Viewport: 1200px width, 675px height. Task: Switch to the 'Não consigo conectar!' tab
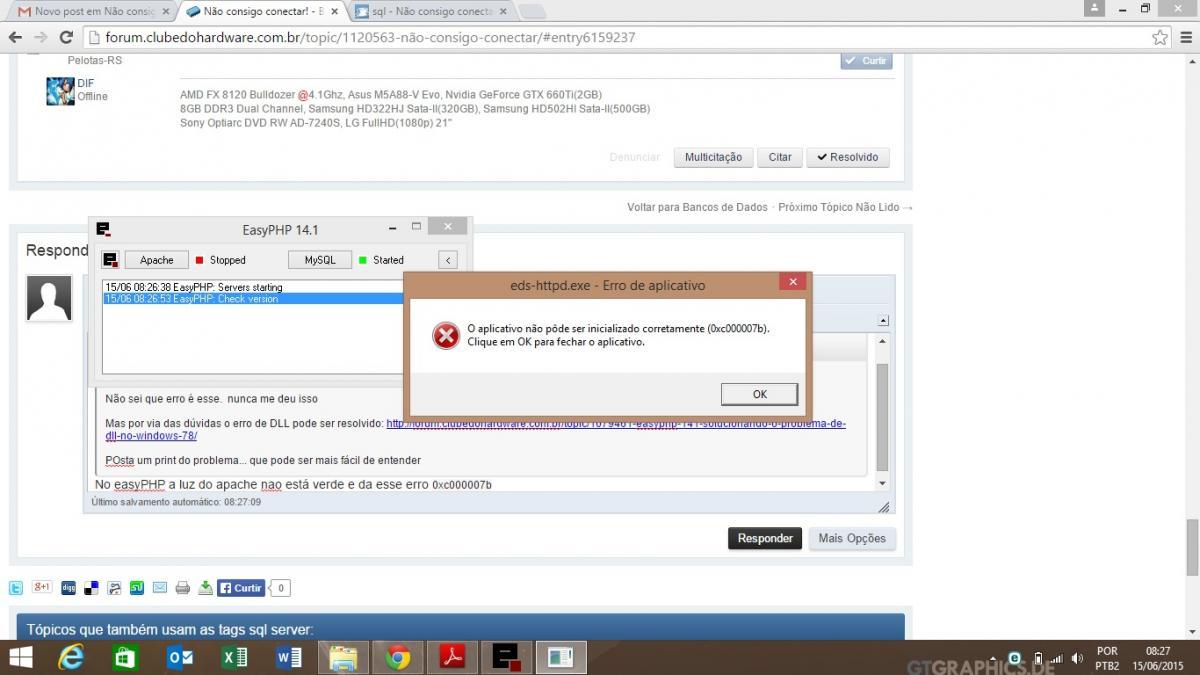point(260,11)
